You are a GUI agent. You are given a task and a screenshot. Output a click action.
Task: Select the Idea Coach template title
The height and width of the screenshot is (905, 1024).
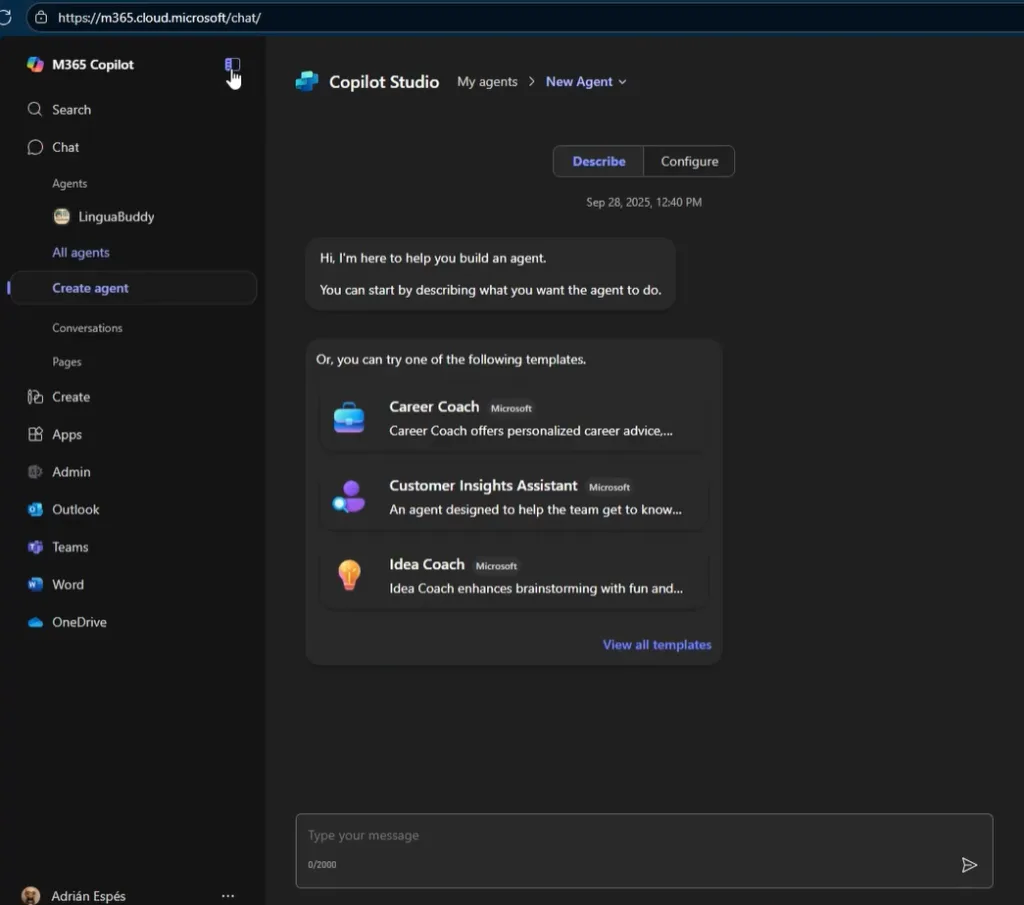pyautogui.click(x=427, y=564)
